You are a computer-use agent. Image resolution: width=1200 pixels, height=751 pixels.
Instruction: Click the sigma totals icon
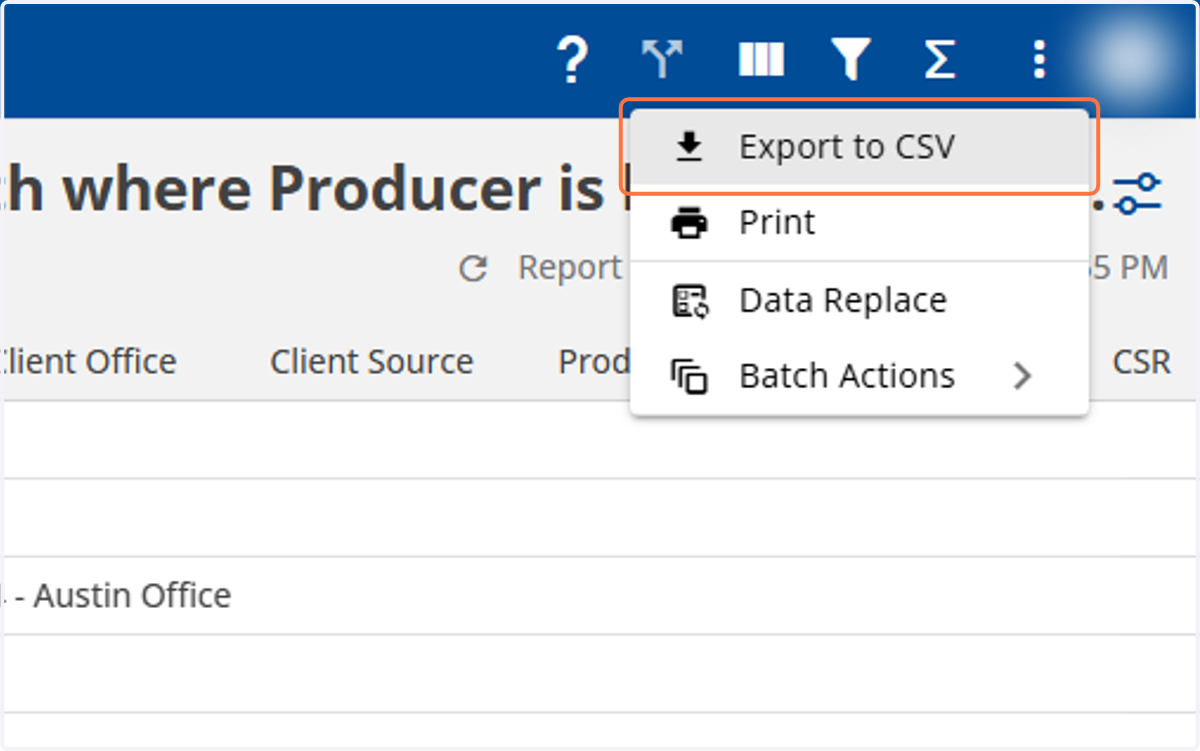[x=939, y=60]
